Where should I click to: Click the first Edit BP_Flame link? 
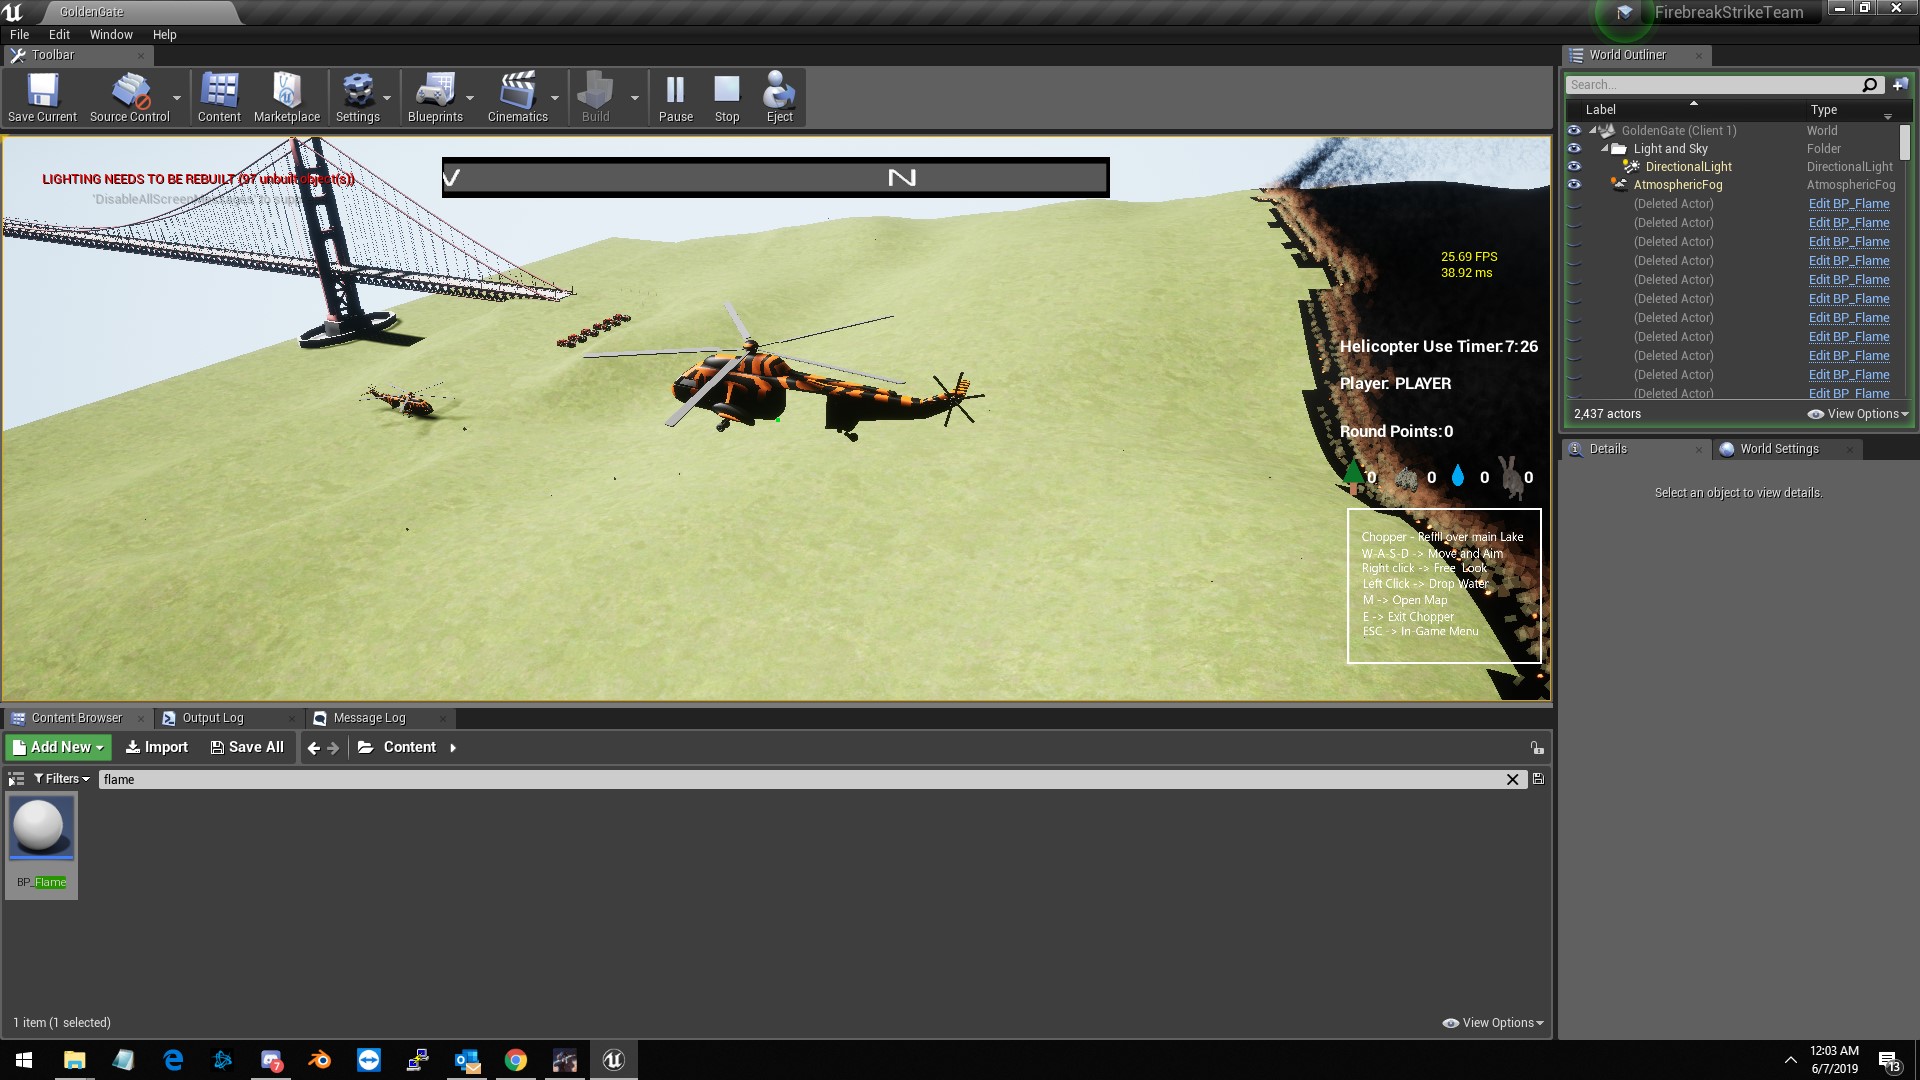pos(1848,204)
